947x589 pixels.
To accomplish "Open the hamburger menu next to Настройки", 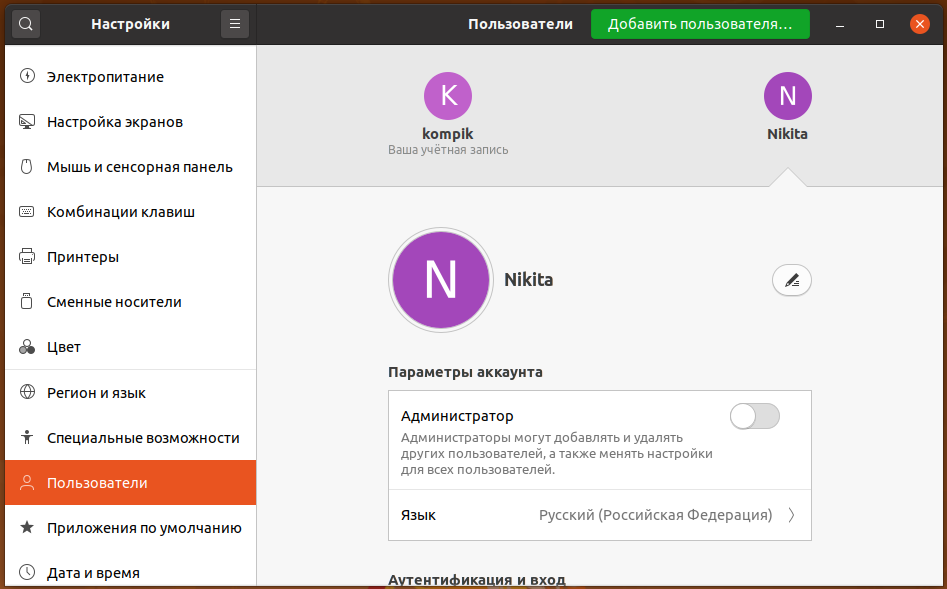I will tap(234, 24).
